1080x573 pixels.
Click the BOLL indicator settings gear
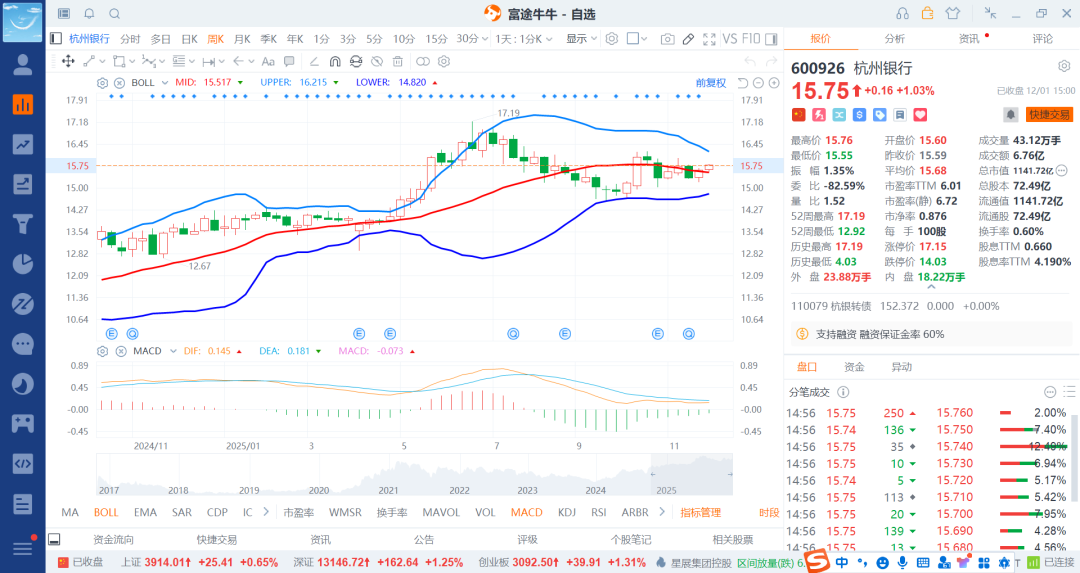coord(103,83)
